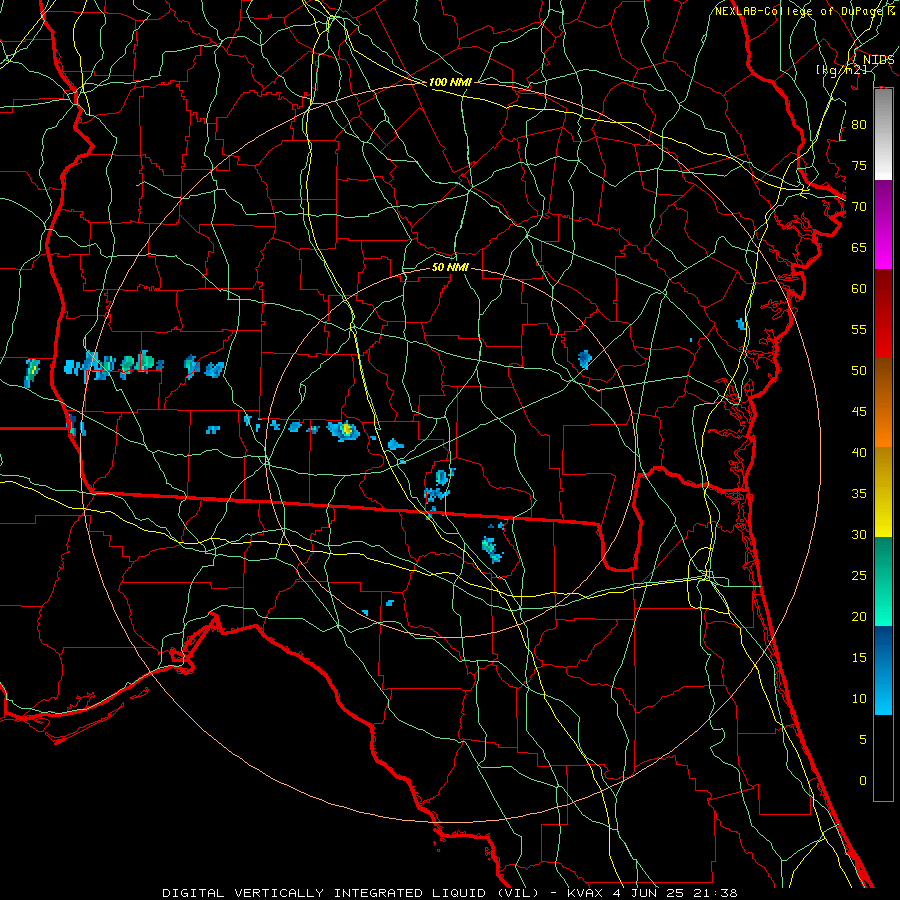This screenshot has height=900, width=900.
Task: Click the 15 value on the VIL scale
Action: [859, 658]
